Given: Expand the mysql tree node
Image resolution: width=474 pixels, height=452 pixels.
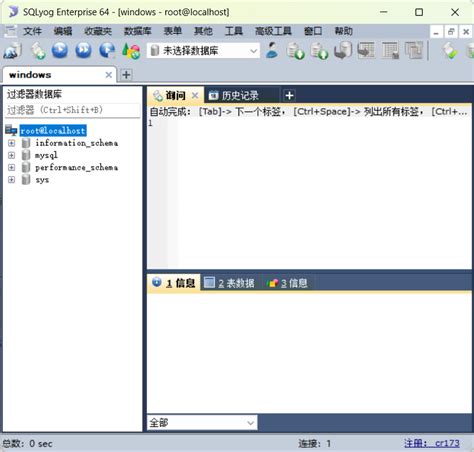Looking at the screenshot, I should (12, 155).
